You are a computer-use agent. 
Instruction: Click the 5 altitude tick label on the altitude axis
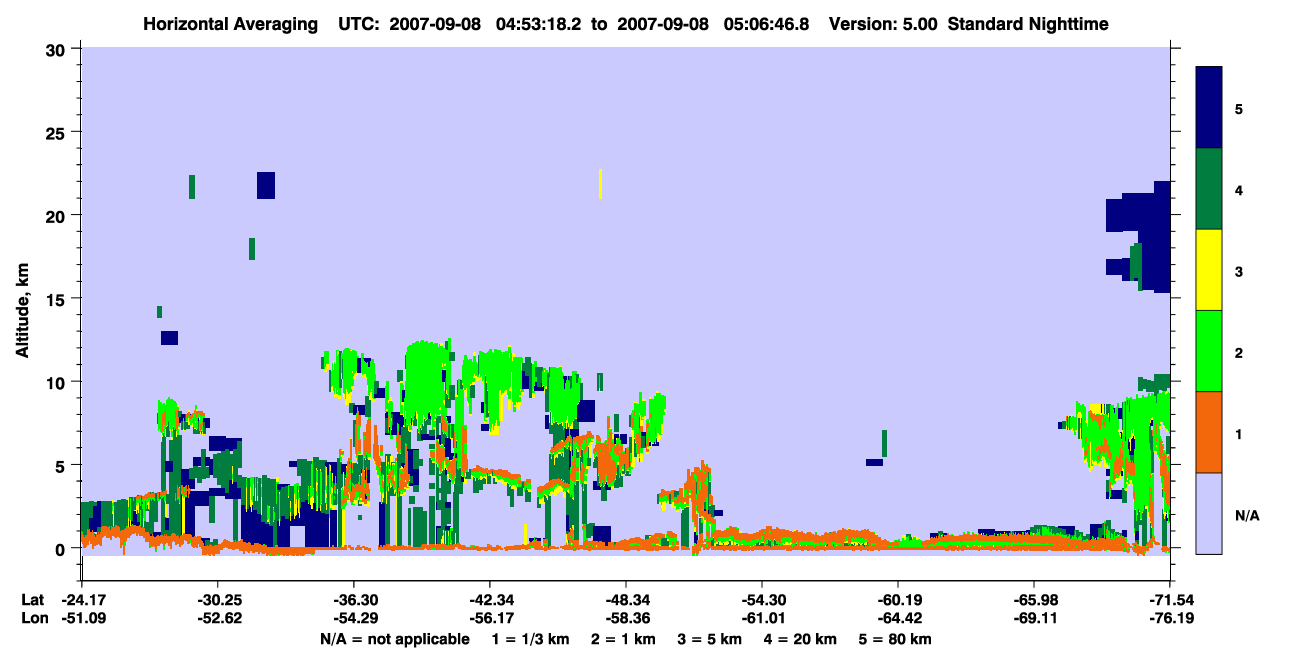[x=62, y=465]
